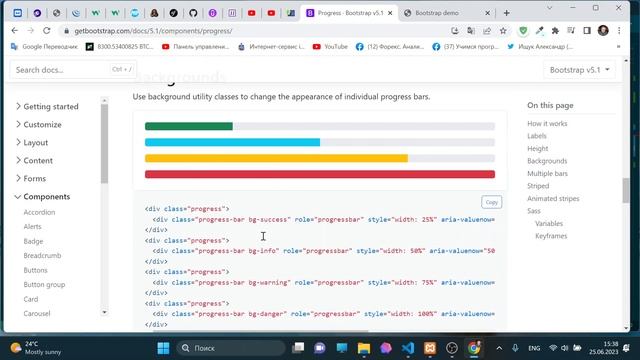Open the Windows Start menu
Image resolution: width=640 pixels, height=360 pixels.
[163, 348]
